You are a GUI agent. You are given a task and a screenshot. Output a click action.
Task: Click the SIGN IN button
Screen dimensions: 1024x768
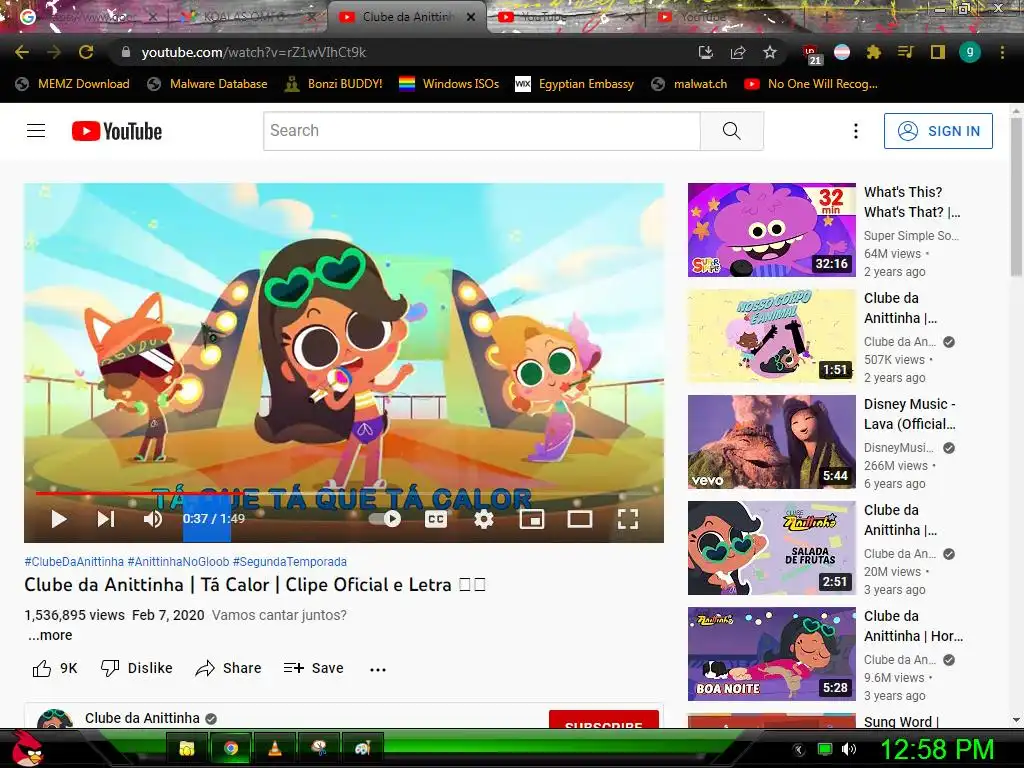point(938,131)
